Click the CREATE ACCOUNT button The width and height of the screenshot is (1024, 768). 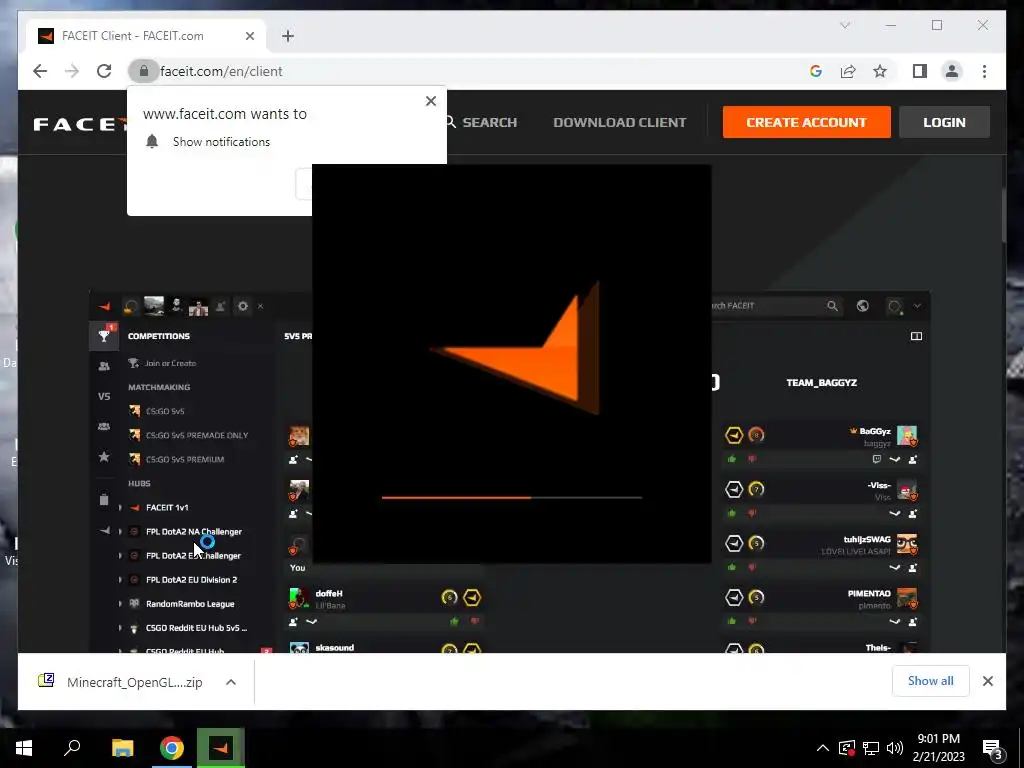click(x=807, y=122)
